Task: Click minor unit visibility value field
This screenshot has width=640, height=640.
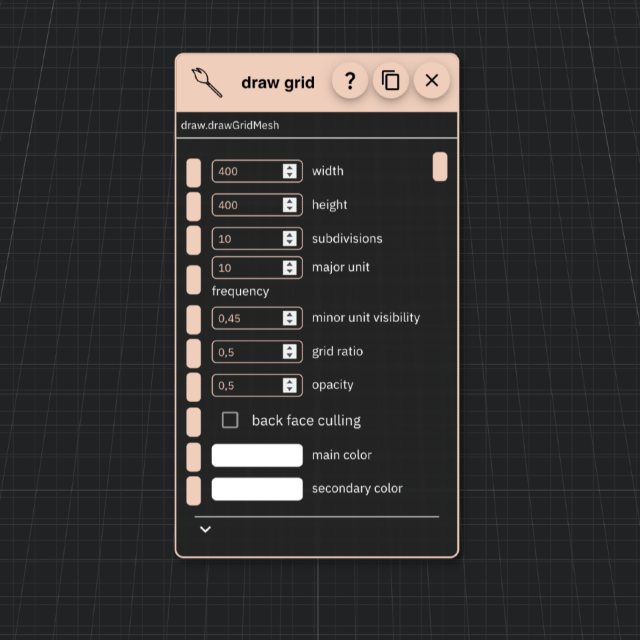Action: coord(257,318)
